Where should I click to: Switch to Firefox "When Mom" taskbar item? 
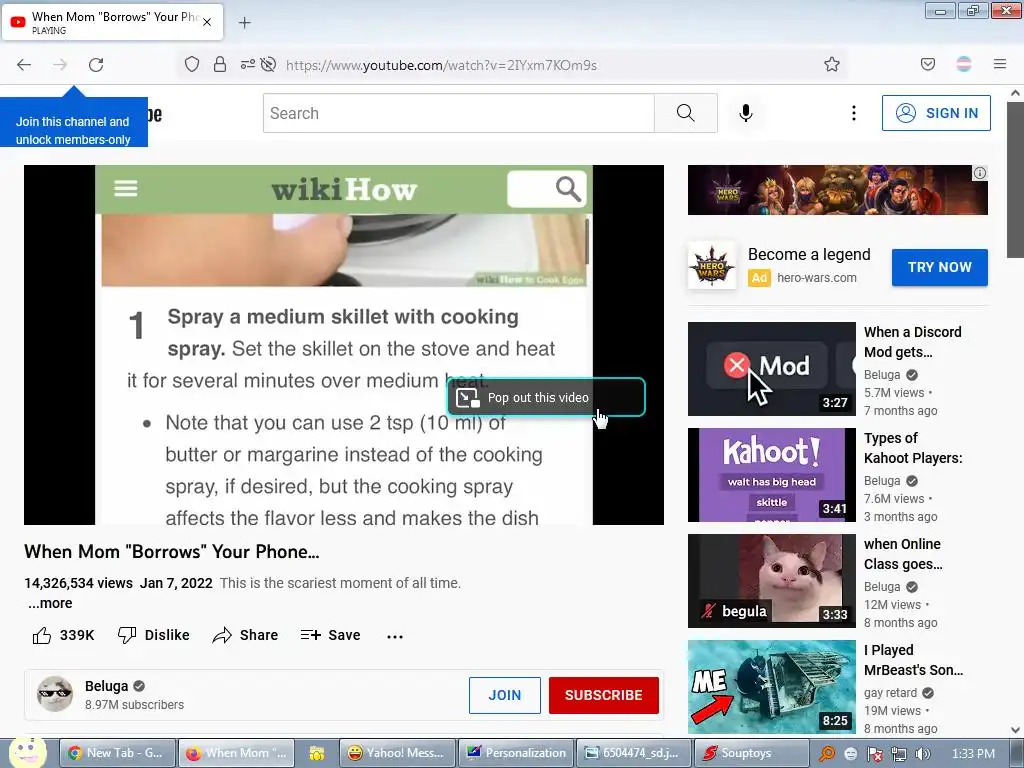[237, 753]
